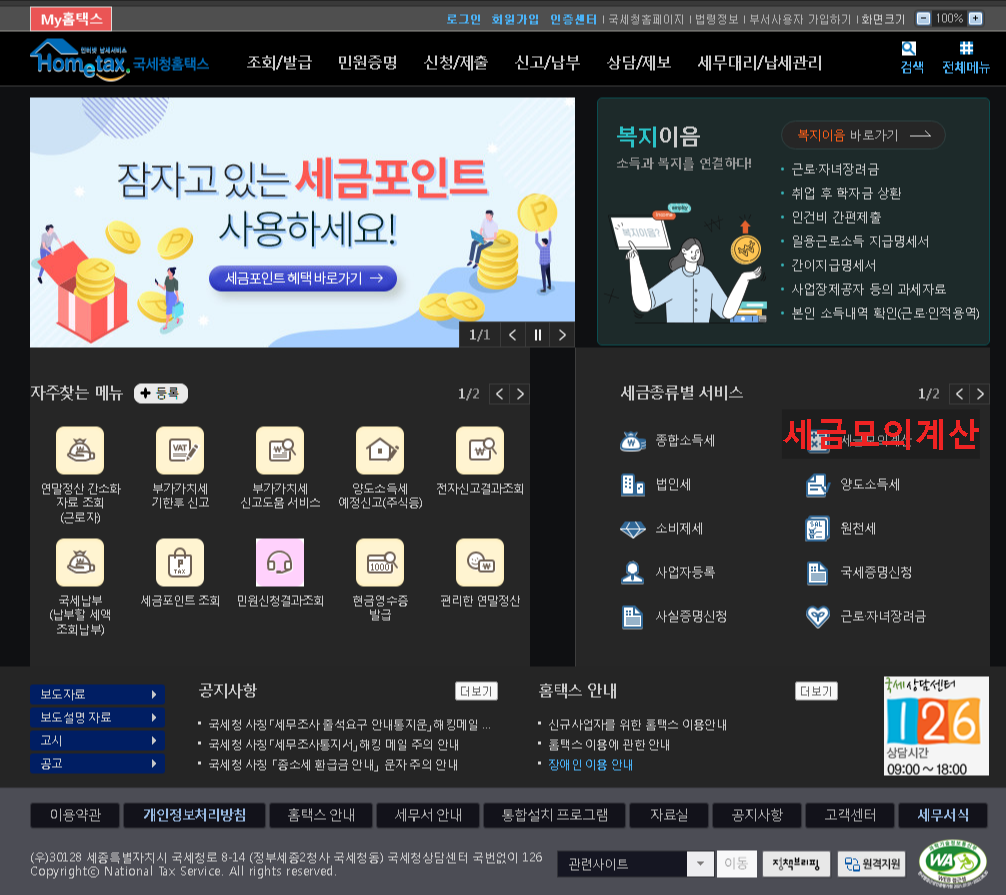
Task: Expand the 고시 menu
Action: (98, 740)
